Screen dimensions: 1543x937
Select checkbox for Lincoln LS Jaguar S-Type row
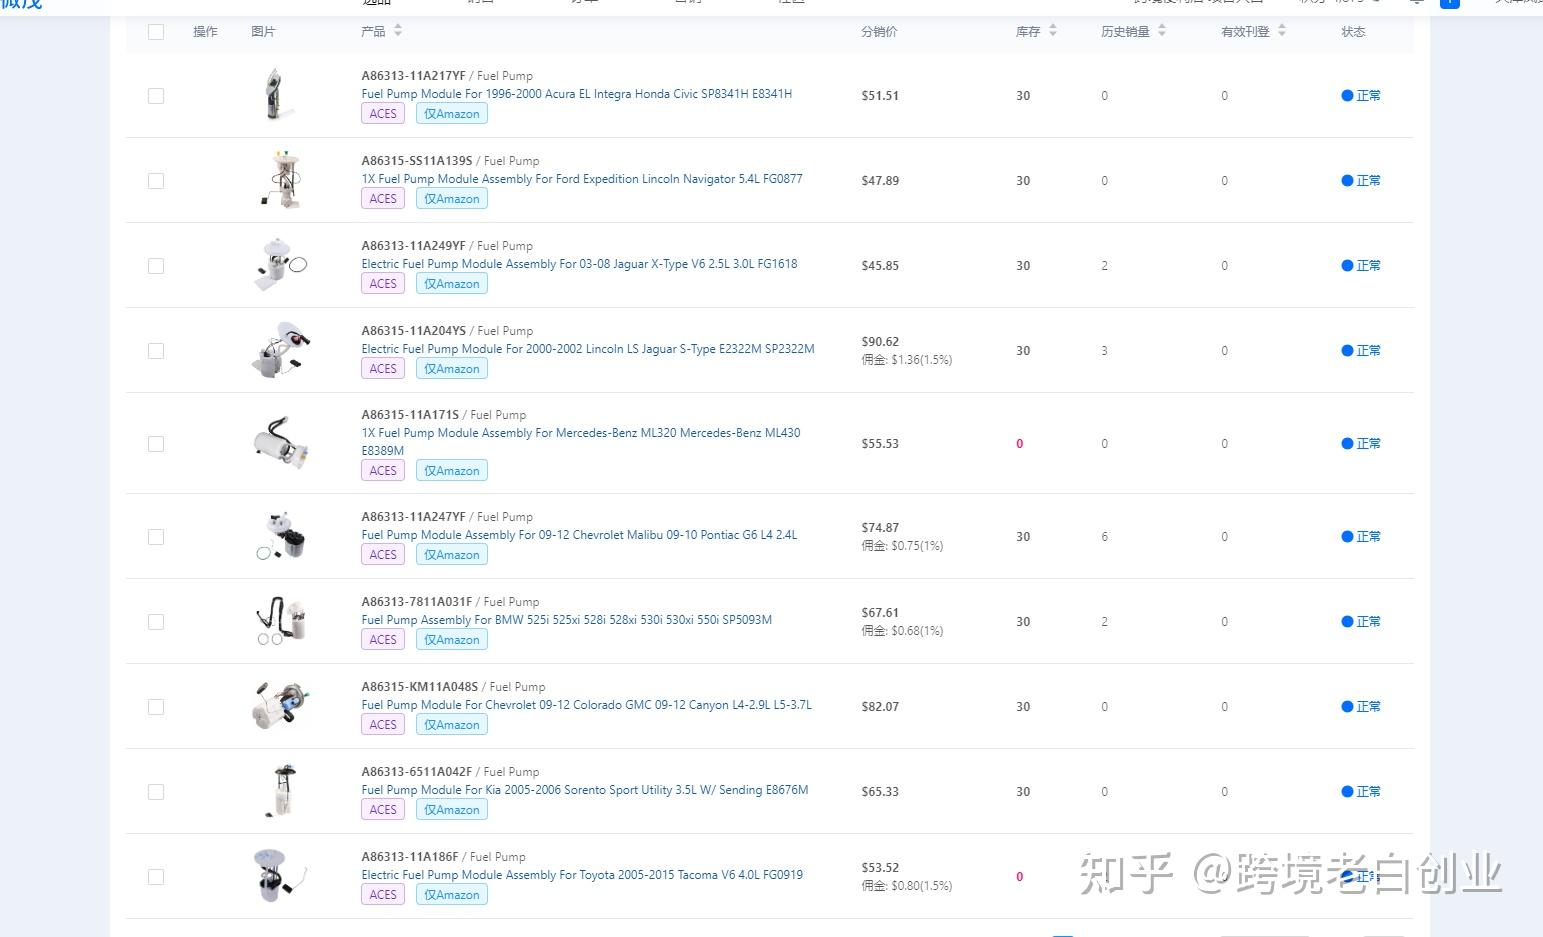coord(156,351)
